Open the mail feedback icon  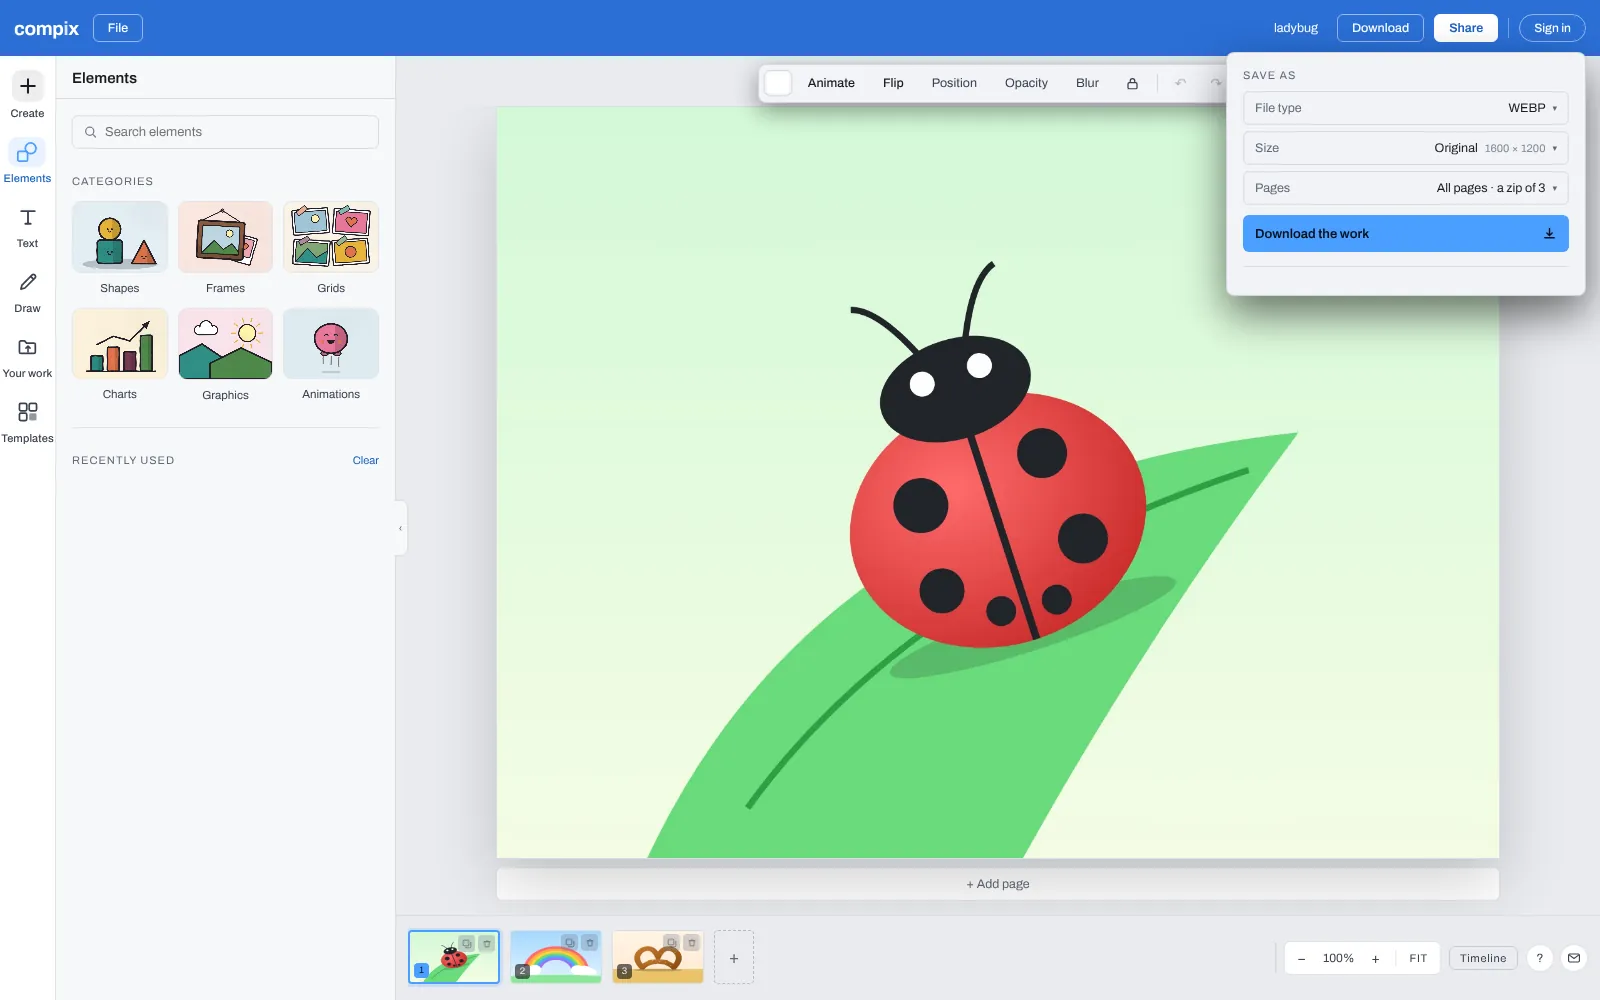[x=1574, y=958]
